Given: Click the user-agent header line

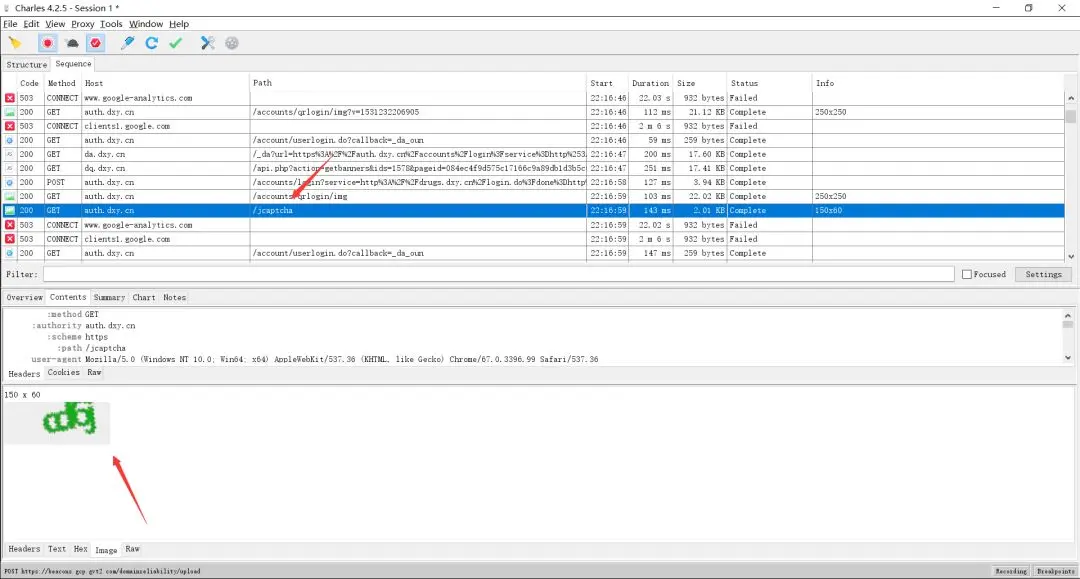Looking at the screenshot, I should click(x=315, y=359).
